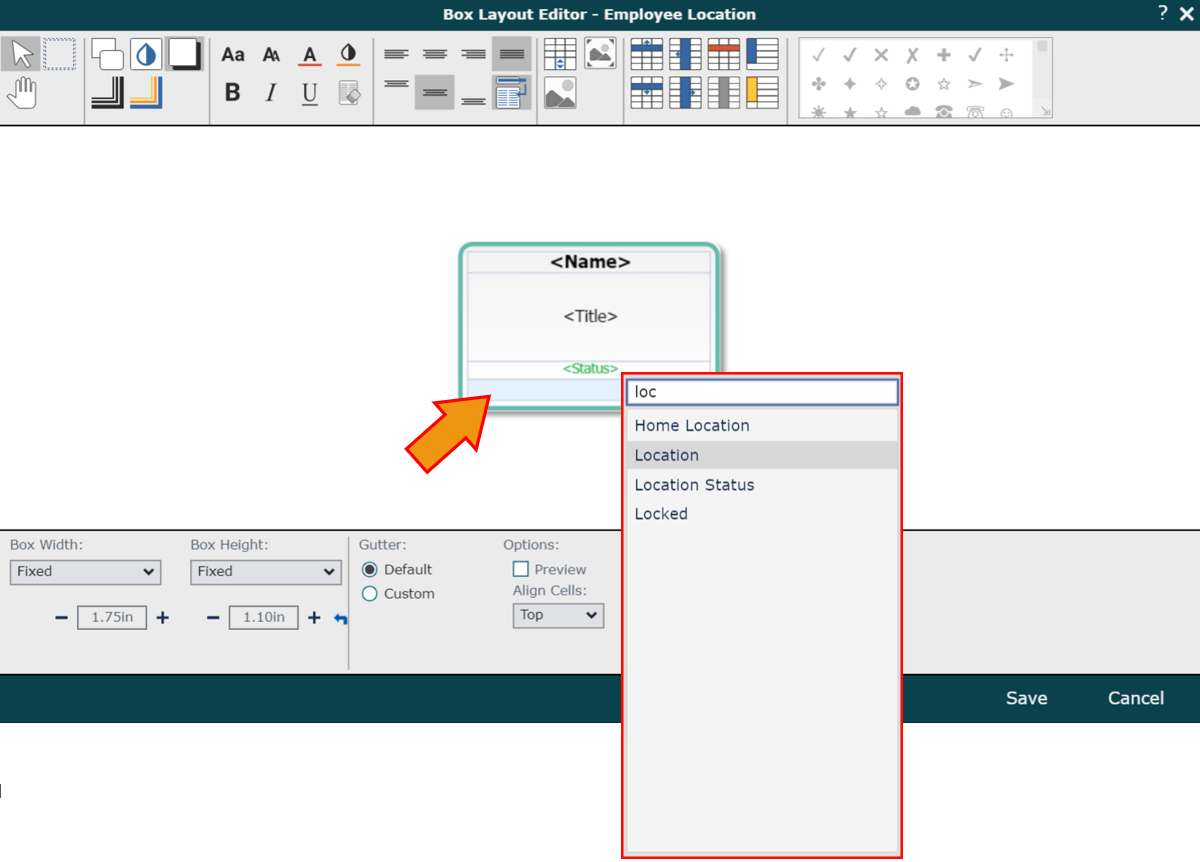Align text left
Screen dimensions: 1200x862
[x=397, y=54]
